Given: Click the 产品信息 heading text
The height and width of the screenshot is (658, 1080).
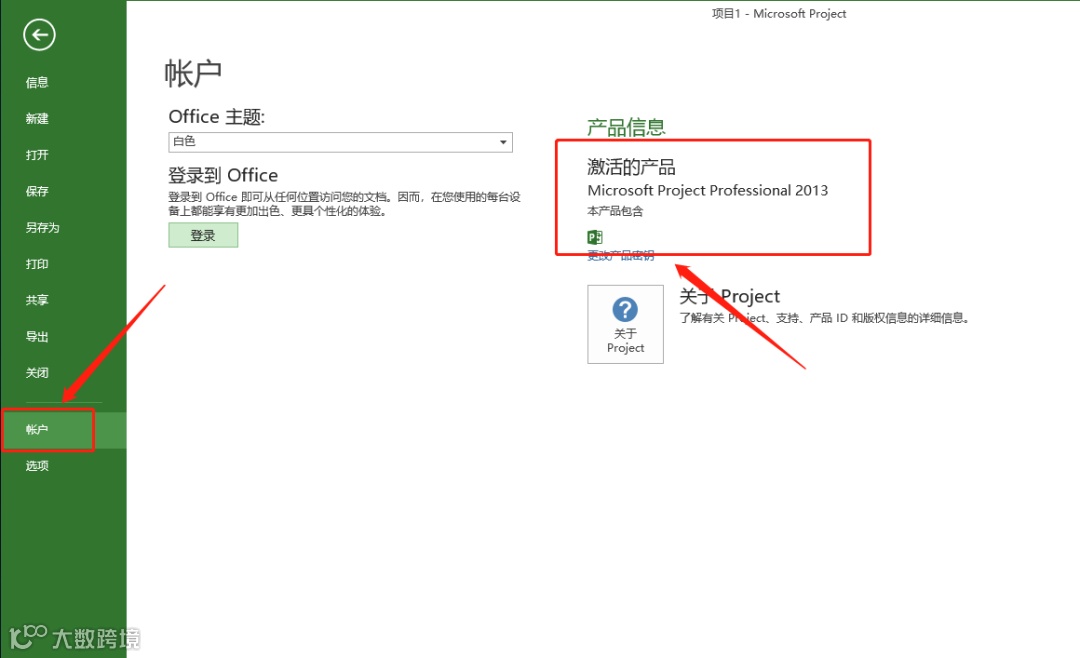Looking at the screenshot, I should (626, 127).
